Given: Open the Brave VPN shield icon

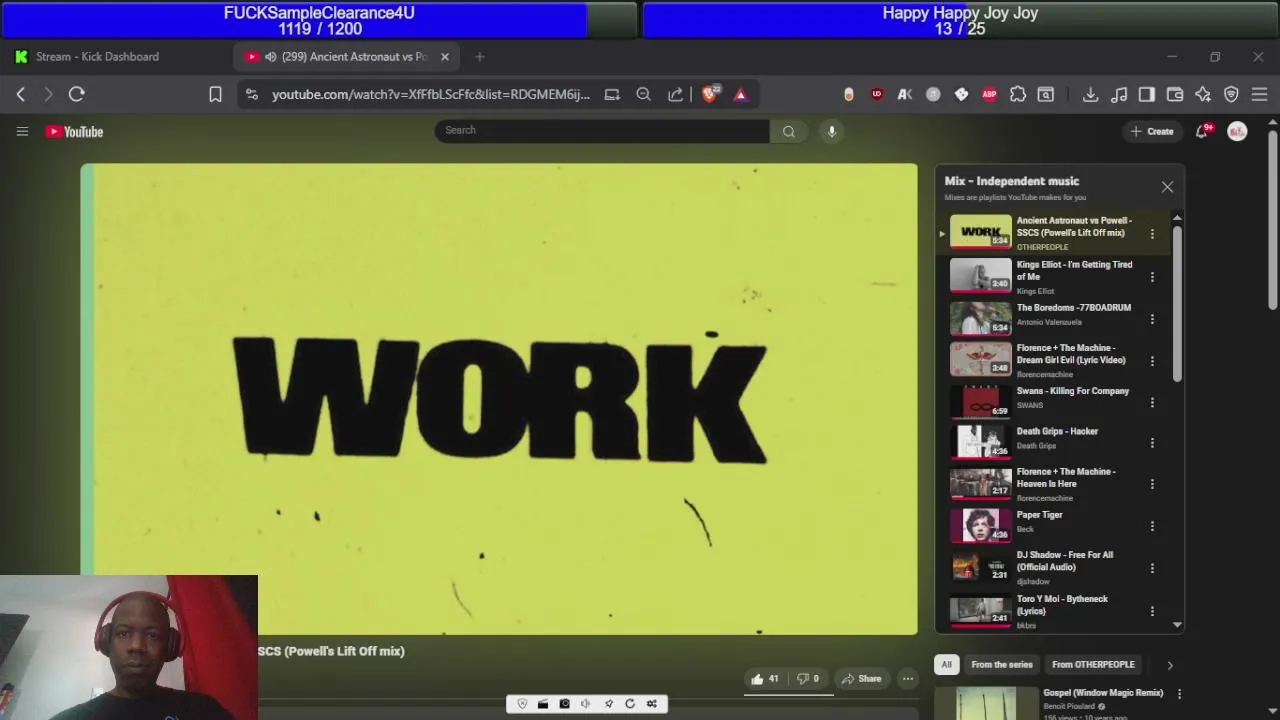Looking at the screenshot, I should click(1231, 94).
